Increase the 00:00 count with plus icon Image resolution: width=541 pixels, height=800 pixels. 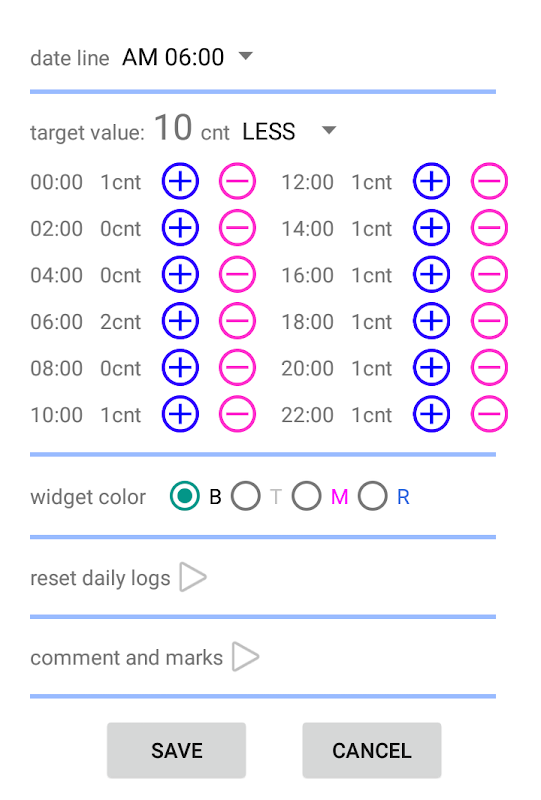180,181
